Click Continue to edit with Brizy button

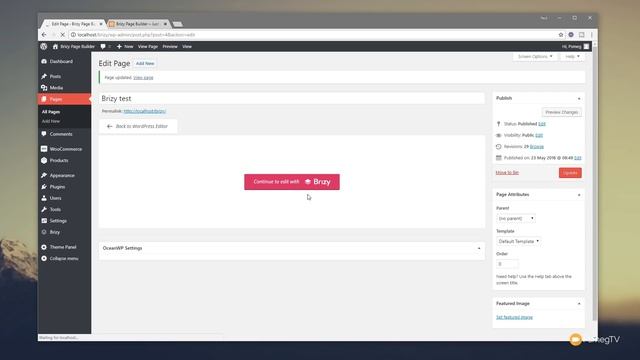[x=292, y=182]
